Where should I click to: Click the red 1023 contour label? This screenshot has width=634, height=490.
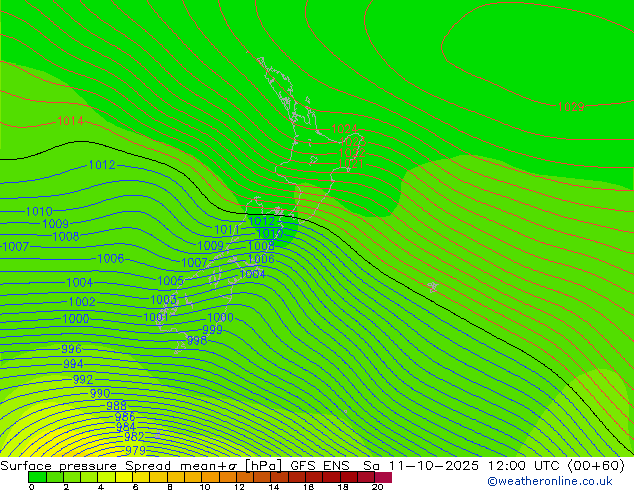(x=353, y=142)
